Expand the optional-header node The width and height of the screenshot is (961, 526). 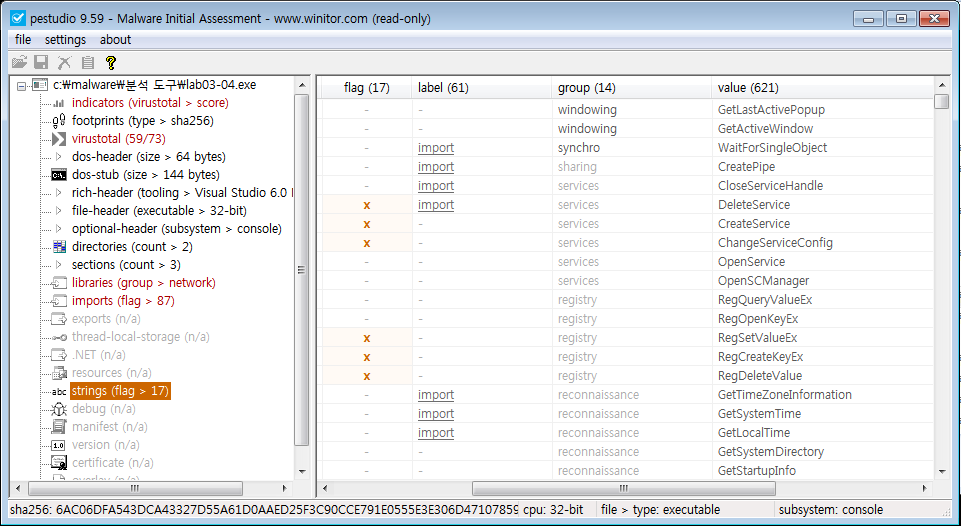click(x=59, y=229)
